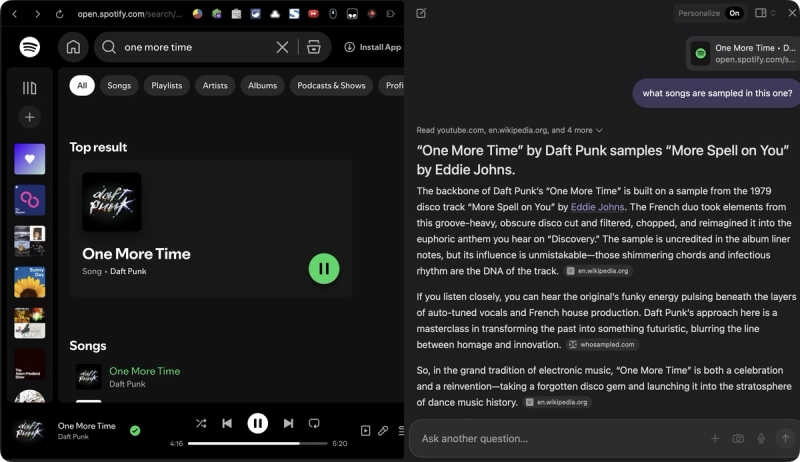
Task: Select the All filter chip
Action: [82, 86]
